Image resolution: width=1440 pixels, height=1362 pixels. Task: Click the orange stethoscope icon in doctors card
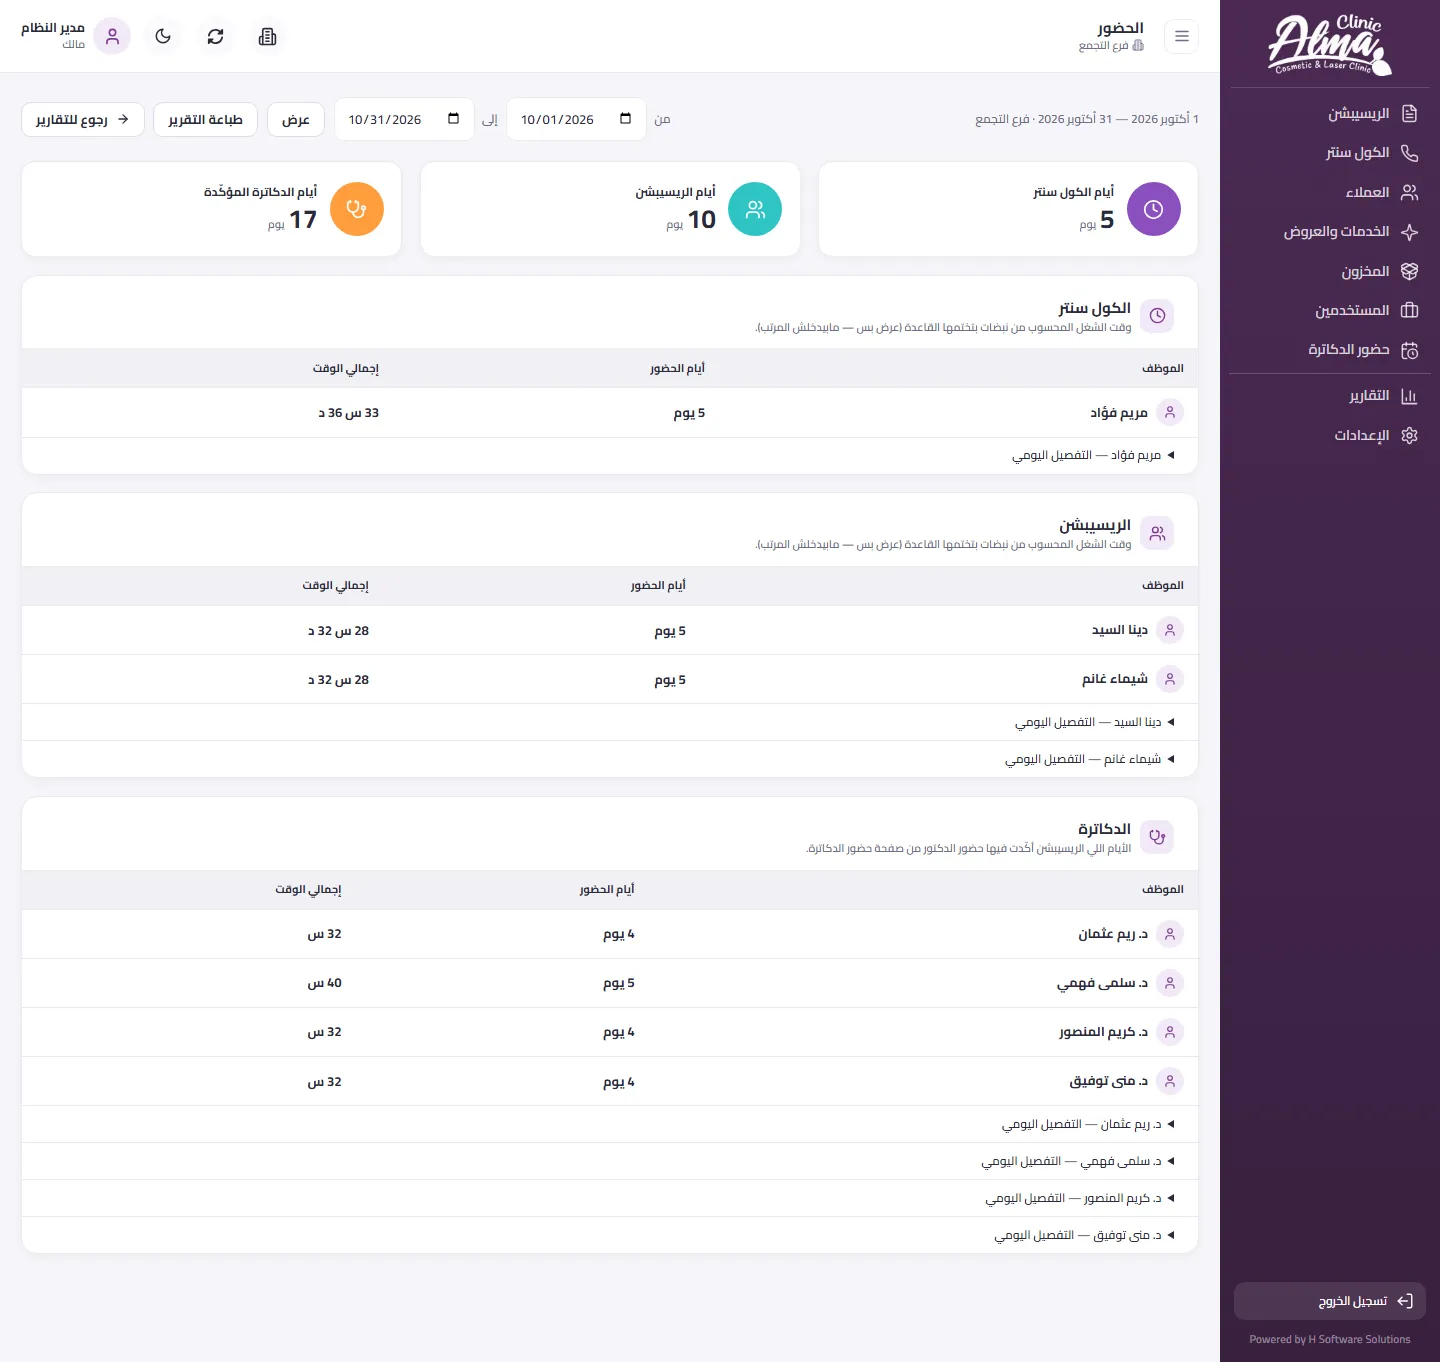(357, 209)
